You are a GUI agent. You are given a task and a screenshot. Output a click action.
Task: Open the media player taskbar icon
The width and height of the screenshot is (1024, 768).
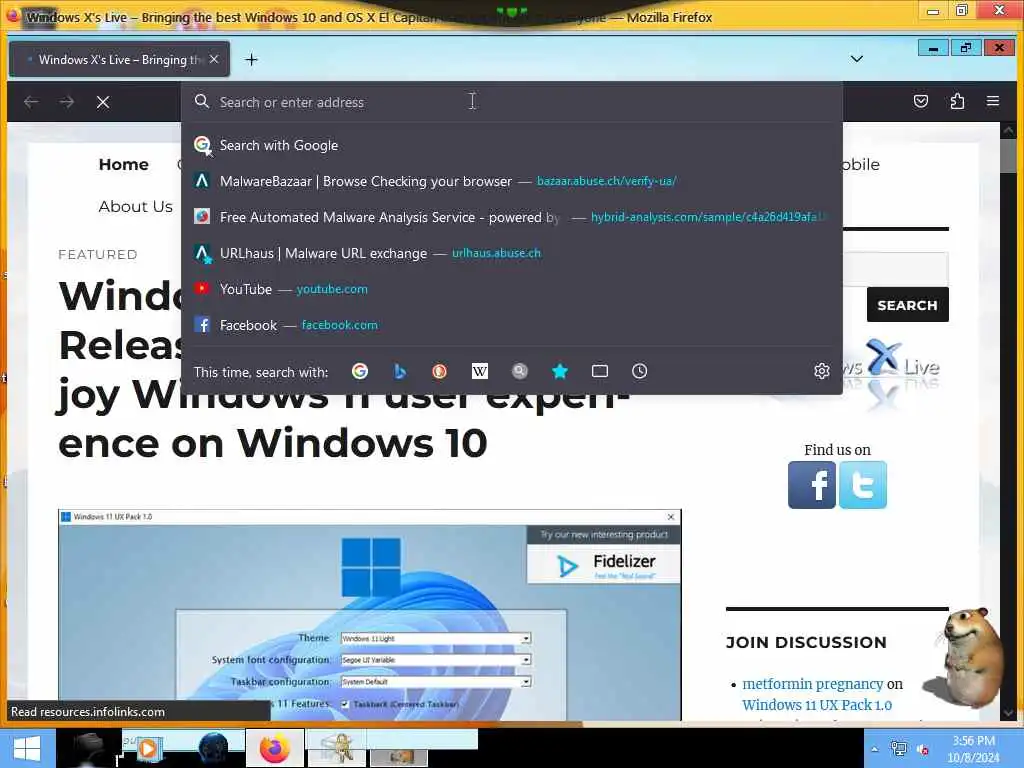(x=148, y=748)
